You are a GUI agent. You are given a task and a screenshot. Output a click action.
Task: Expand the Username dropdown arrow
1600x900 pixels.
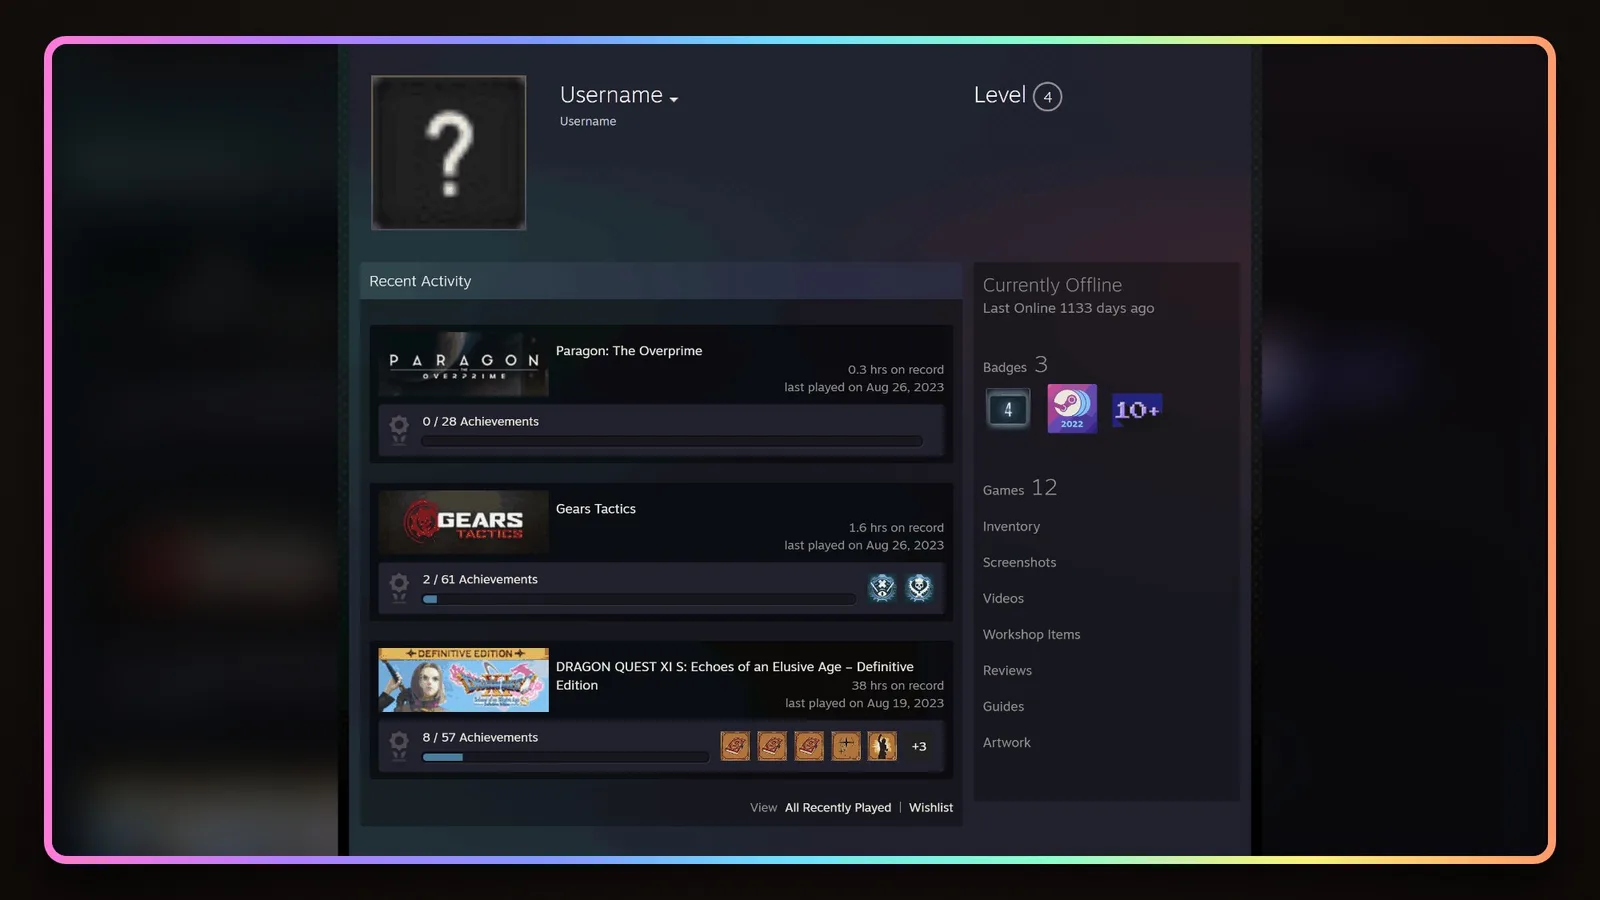[674, 99]
